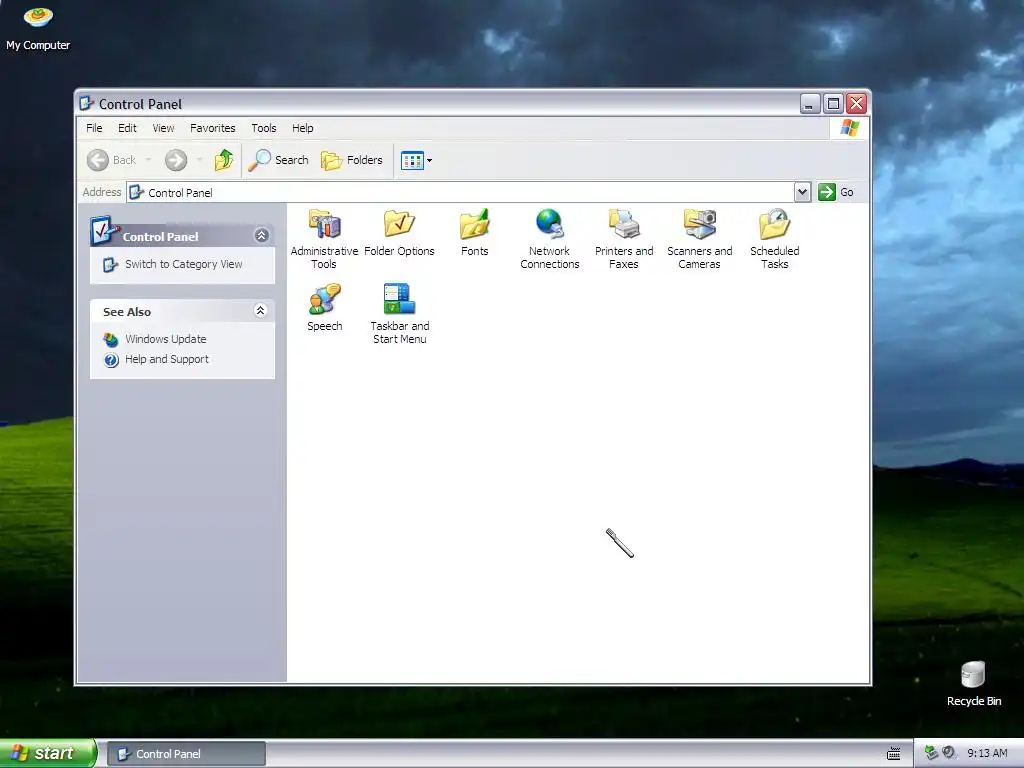1024x768 pixels.
Task: Click the taskbar clock showing 9:13 AM
Action: 987,754
